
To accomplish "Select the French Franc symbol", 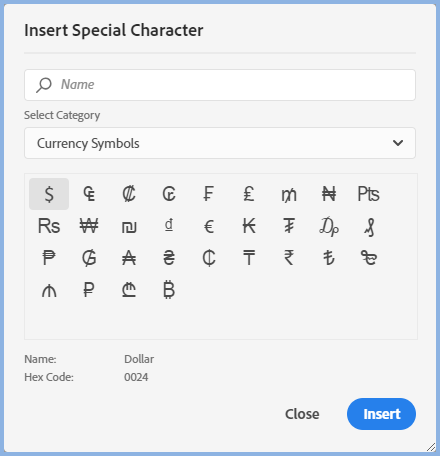I will pyautogui.click(x=209, y=194).
